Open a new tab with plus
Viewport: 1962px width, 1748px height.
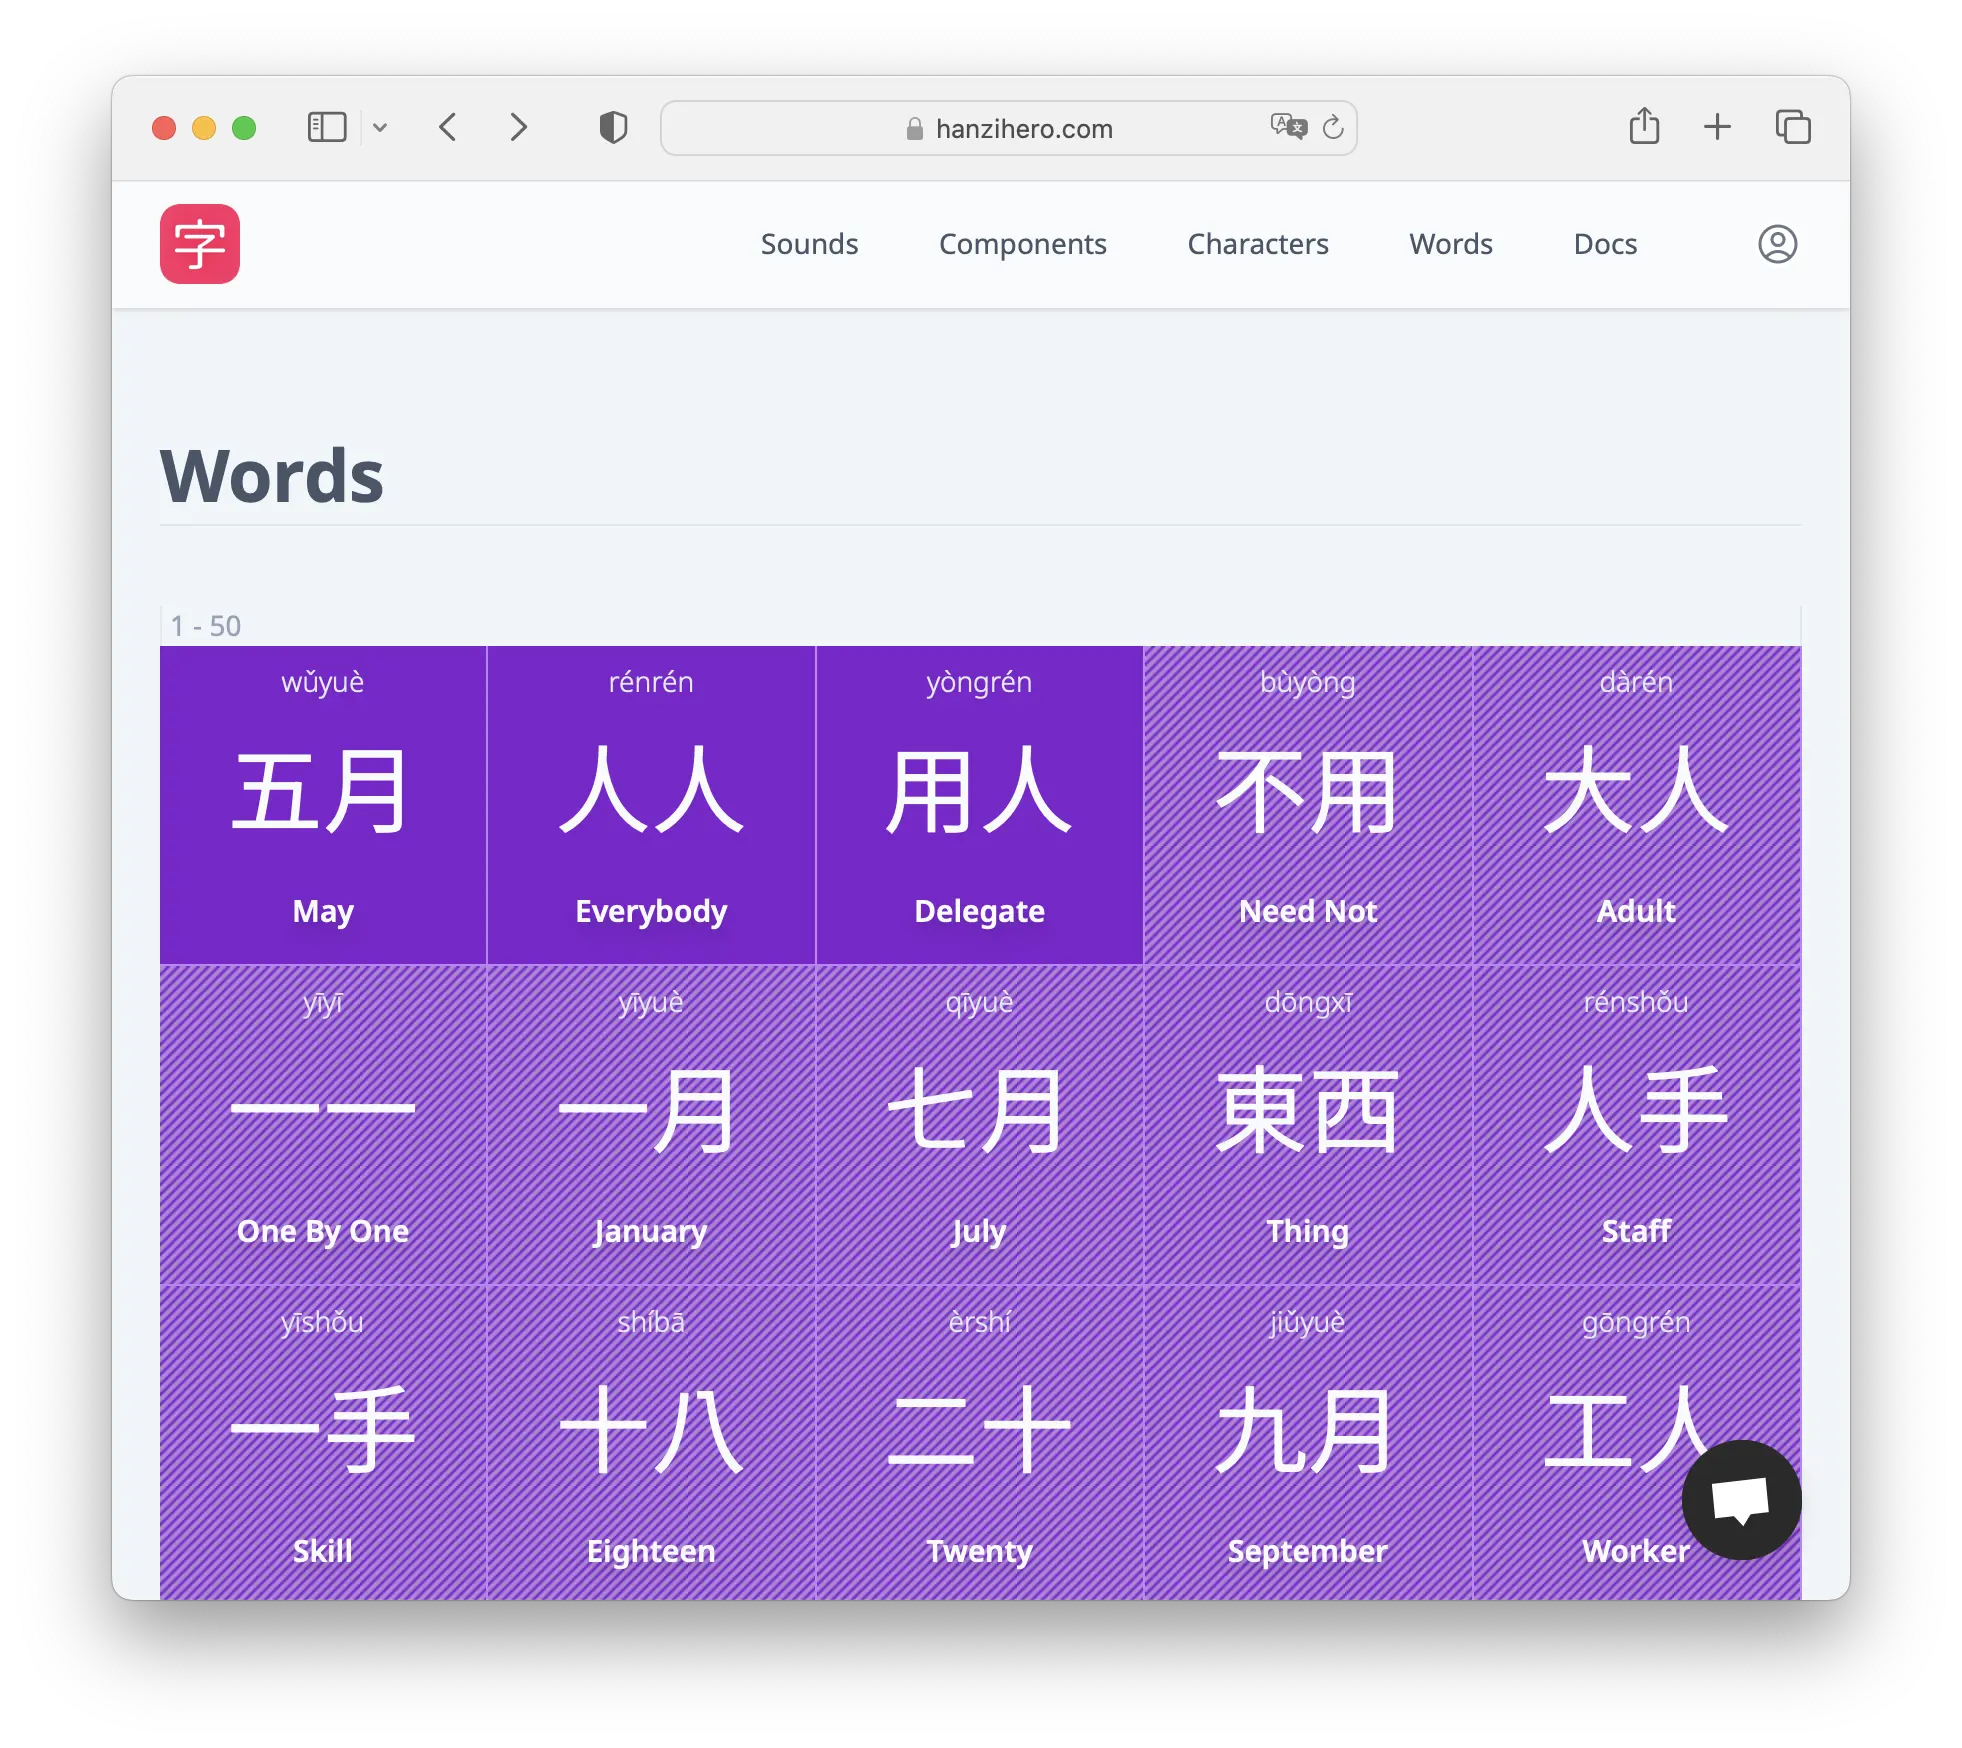click(1717, 127)
